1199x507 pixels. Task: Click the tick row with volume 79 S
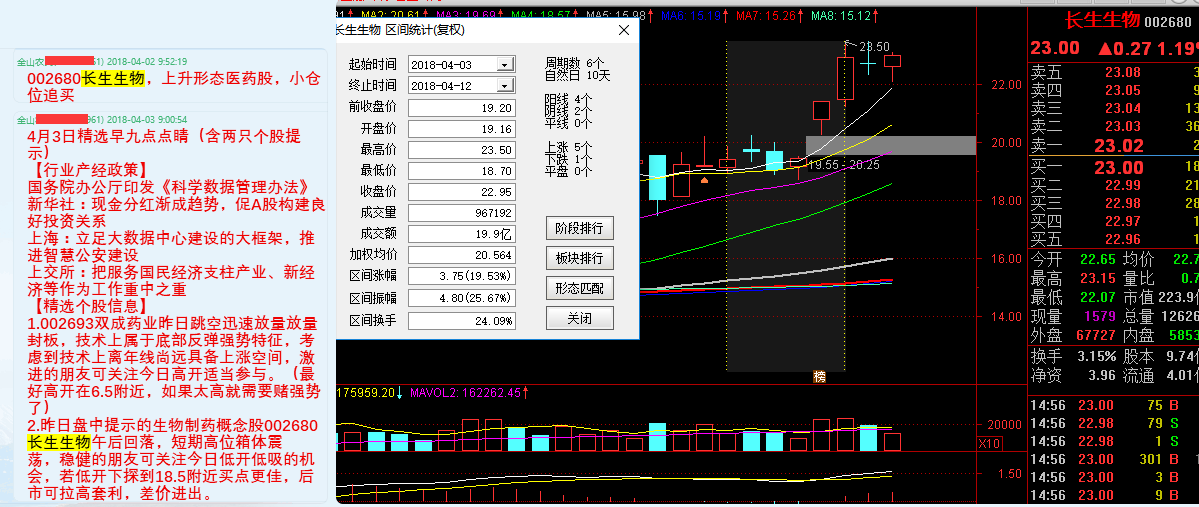click(x=1113, y=423)
